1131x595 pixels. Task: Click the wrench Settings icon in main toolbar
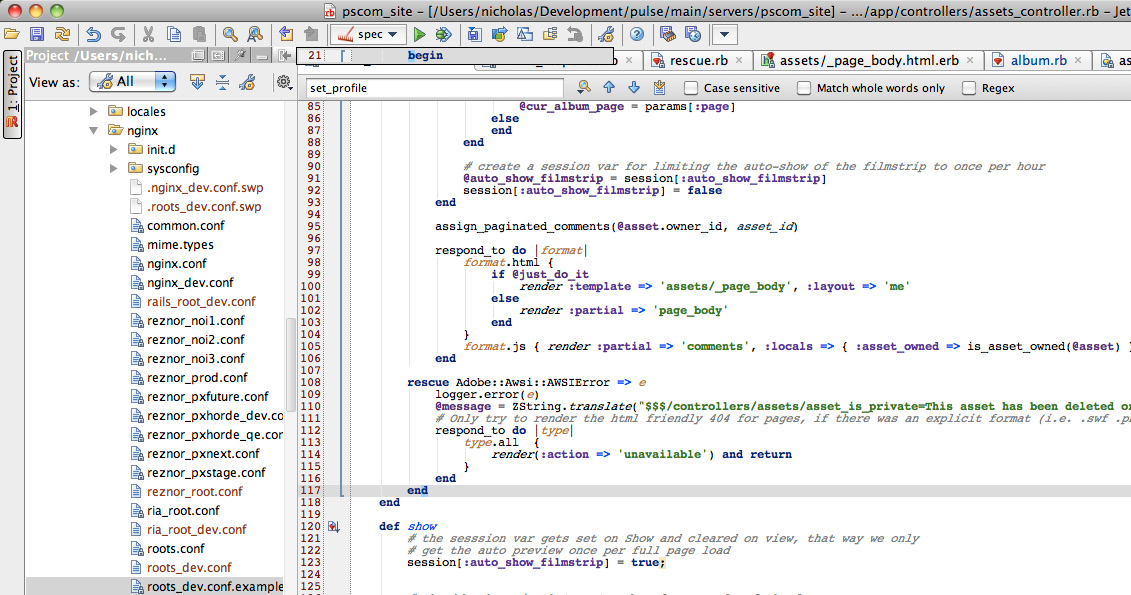click(607, 34)
